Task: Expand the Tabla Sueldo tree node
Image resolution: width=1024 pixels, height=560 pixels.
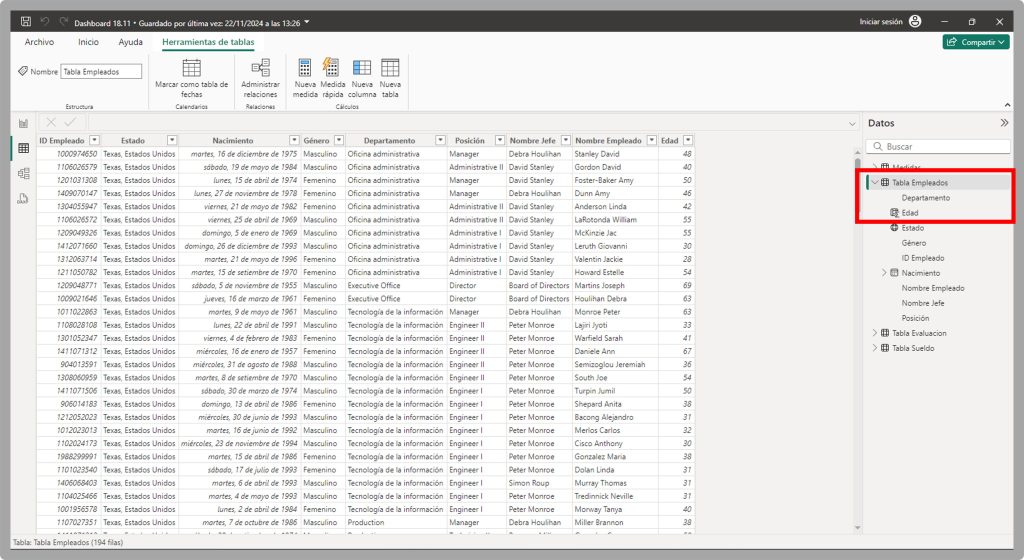Action: coord(875,348)
